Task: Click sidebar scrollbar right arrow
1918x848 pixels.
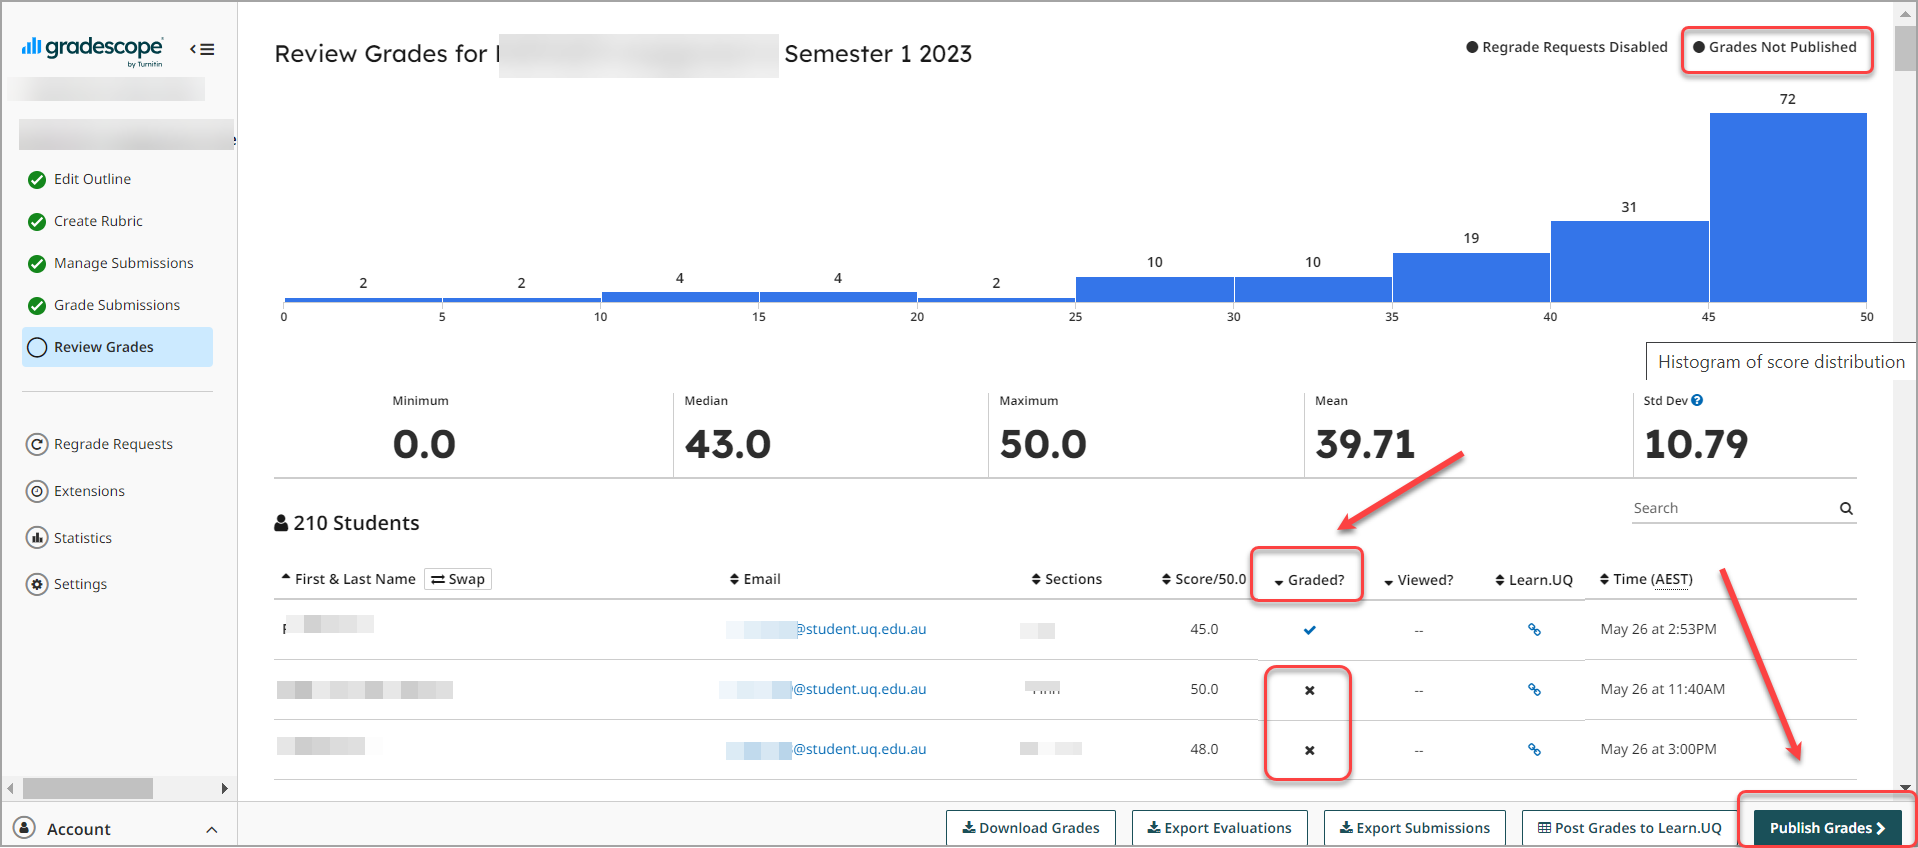Action: [224, 788]
